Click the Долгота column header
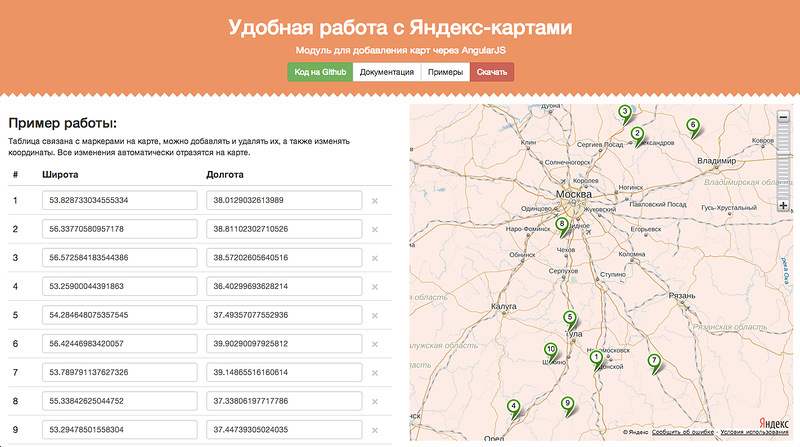Viewport: 800px width, 447px height. (x=225, y=175)
